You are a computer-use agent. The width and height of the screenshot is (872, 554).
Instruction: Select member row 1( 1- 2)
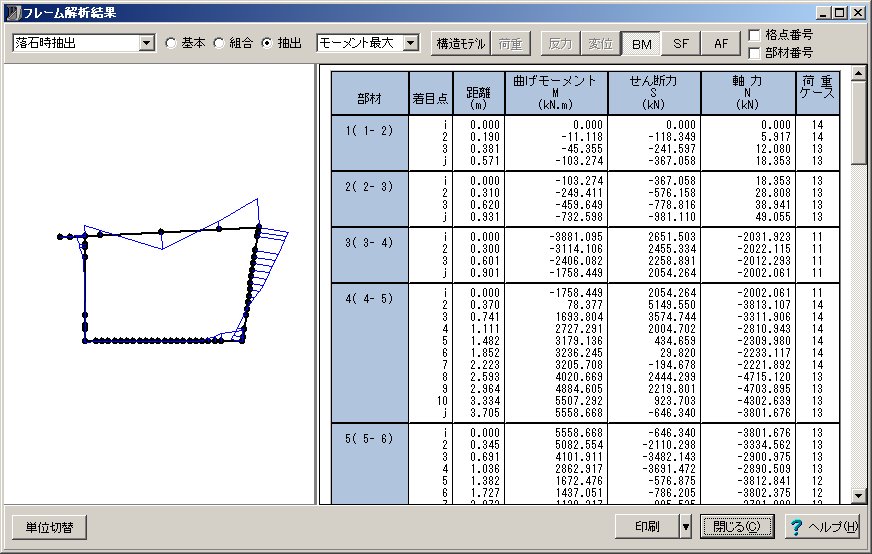pos(370,143)
